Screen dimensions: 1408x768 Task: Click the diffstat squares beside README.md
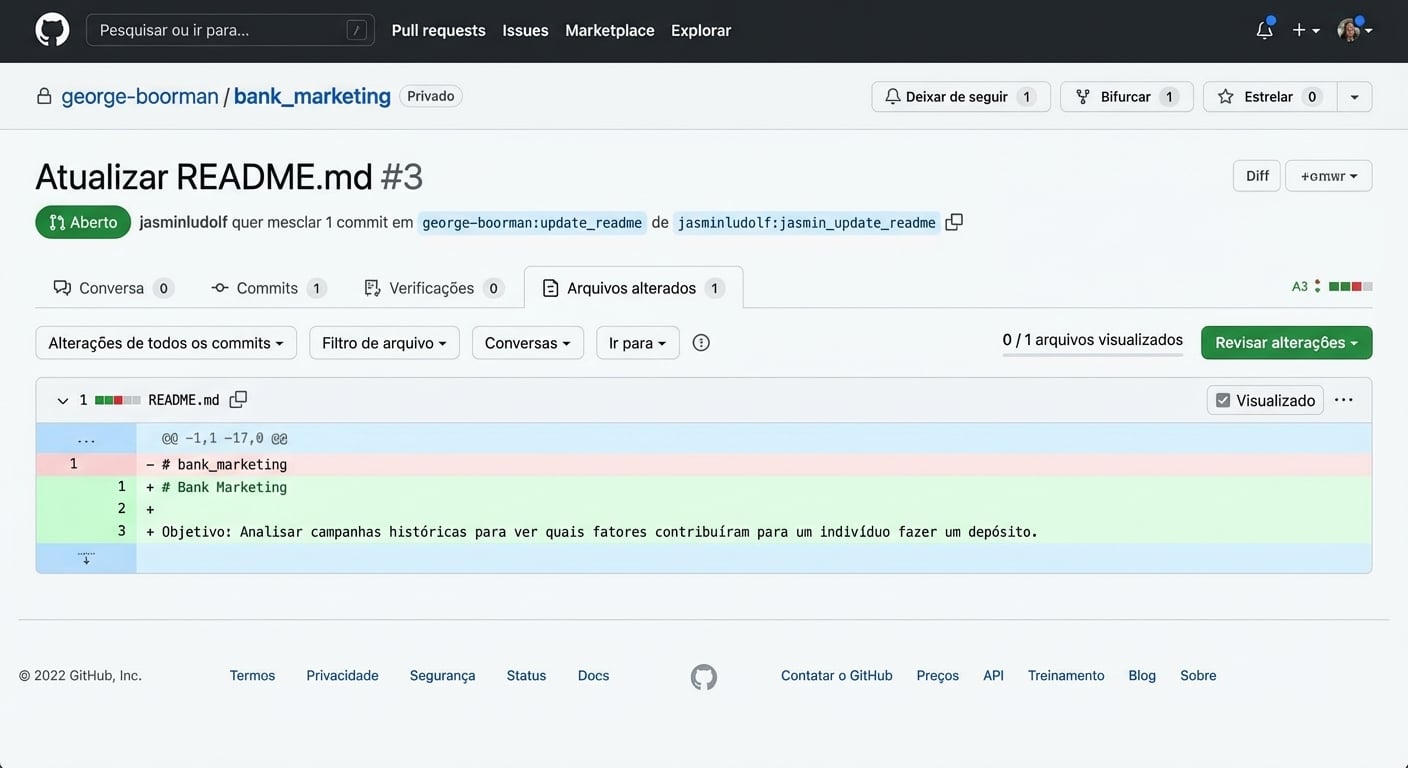click(x=118, y=400)
